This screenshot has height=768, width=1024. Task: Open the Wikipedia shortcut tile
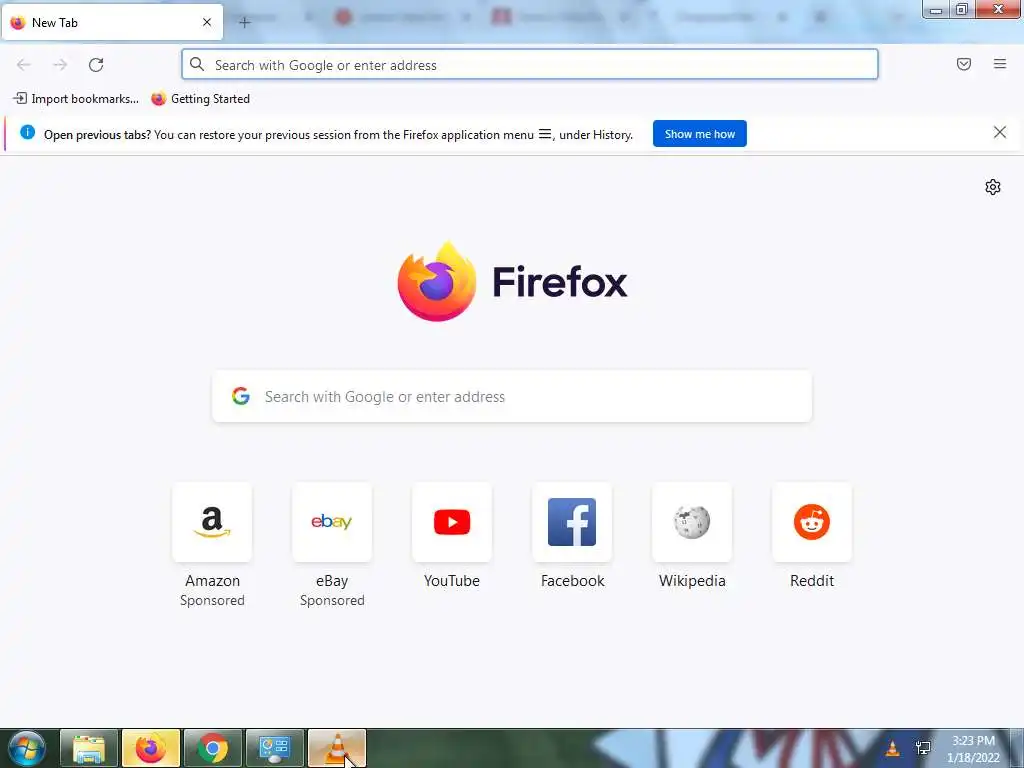tap(692, 536)
